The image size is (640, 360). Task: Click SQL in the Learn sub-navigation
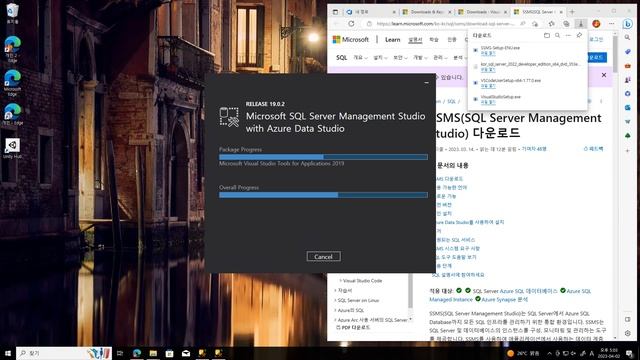(x=342, y=58)
